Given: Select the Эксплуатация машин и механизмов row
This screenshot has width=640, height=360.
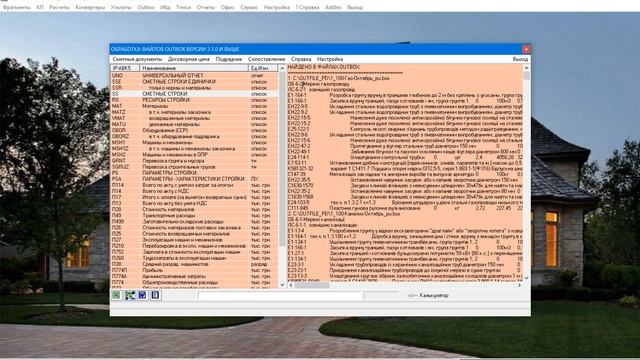Looking at the screenshot, I should (x=194, y=240).
